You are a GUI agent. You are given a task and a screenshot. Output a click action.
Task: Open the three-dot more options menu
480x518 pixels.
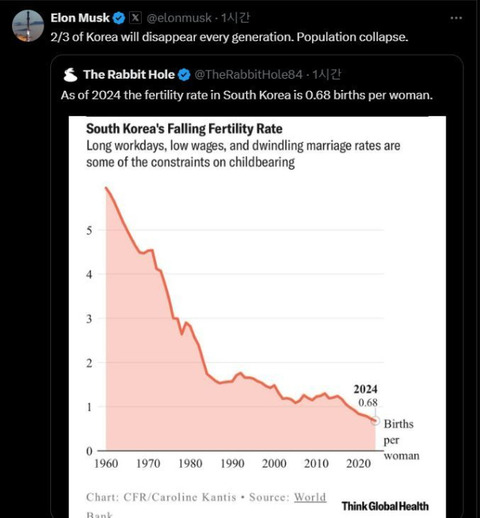coord(456,18)
